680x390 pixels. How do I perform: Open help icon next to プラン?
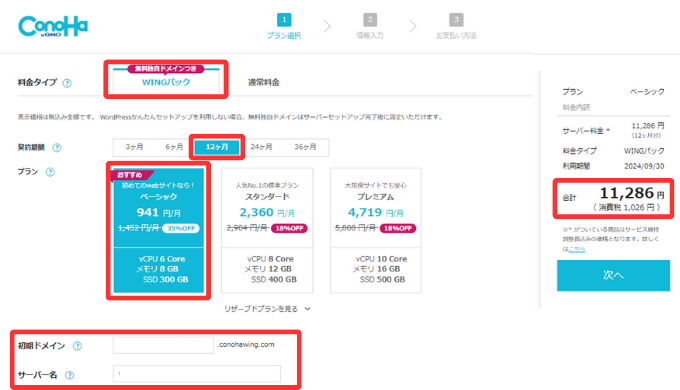coord(50,172)
